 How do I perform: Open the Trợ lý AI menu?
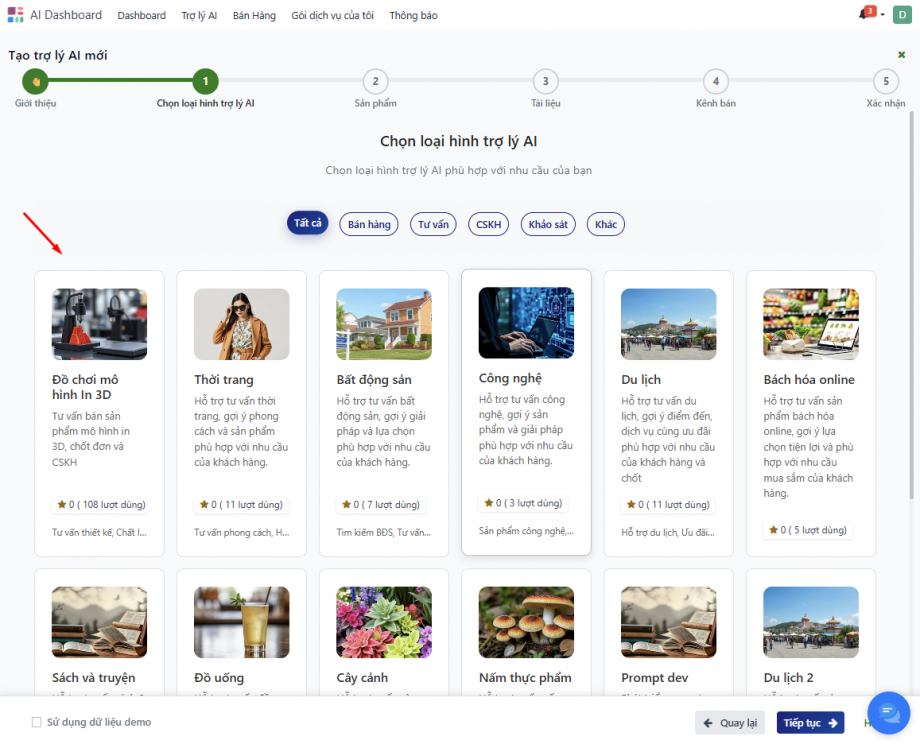[199, 16]
